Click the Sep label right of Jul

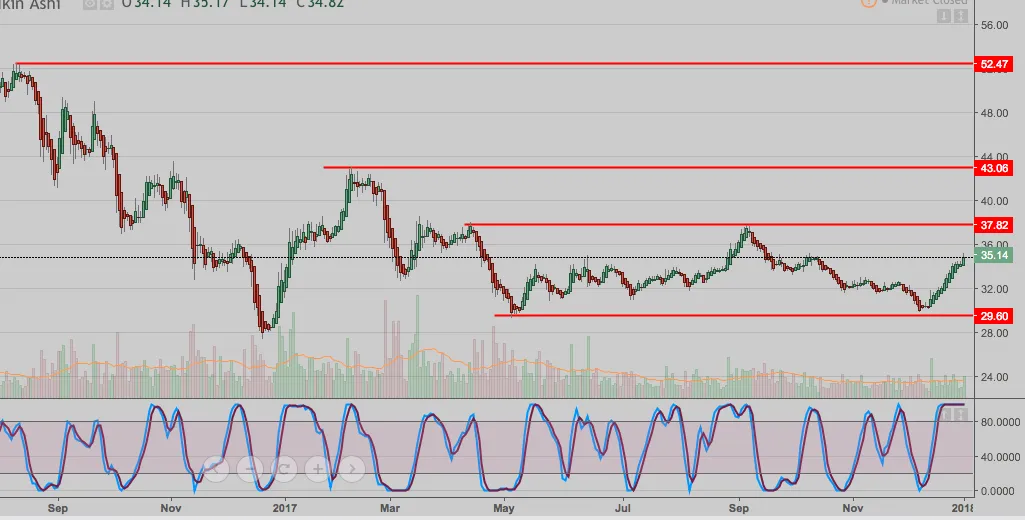pos(739,508)
